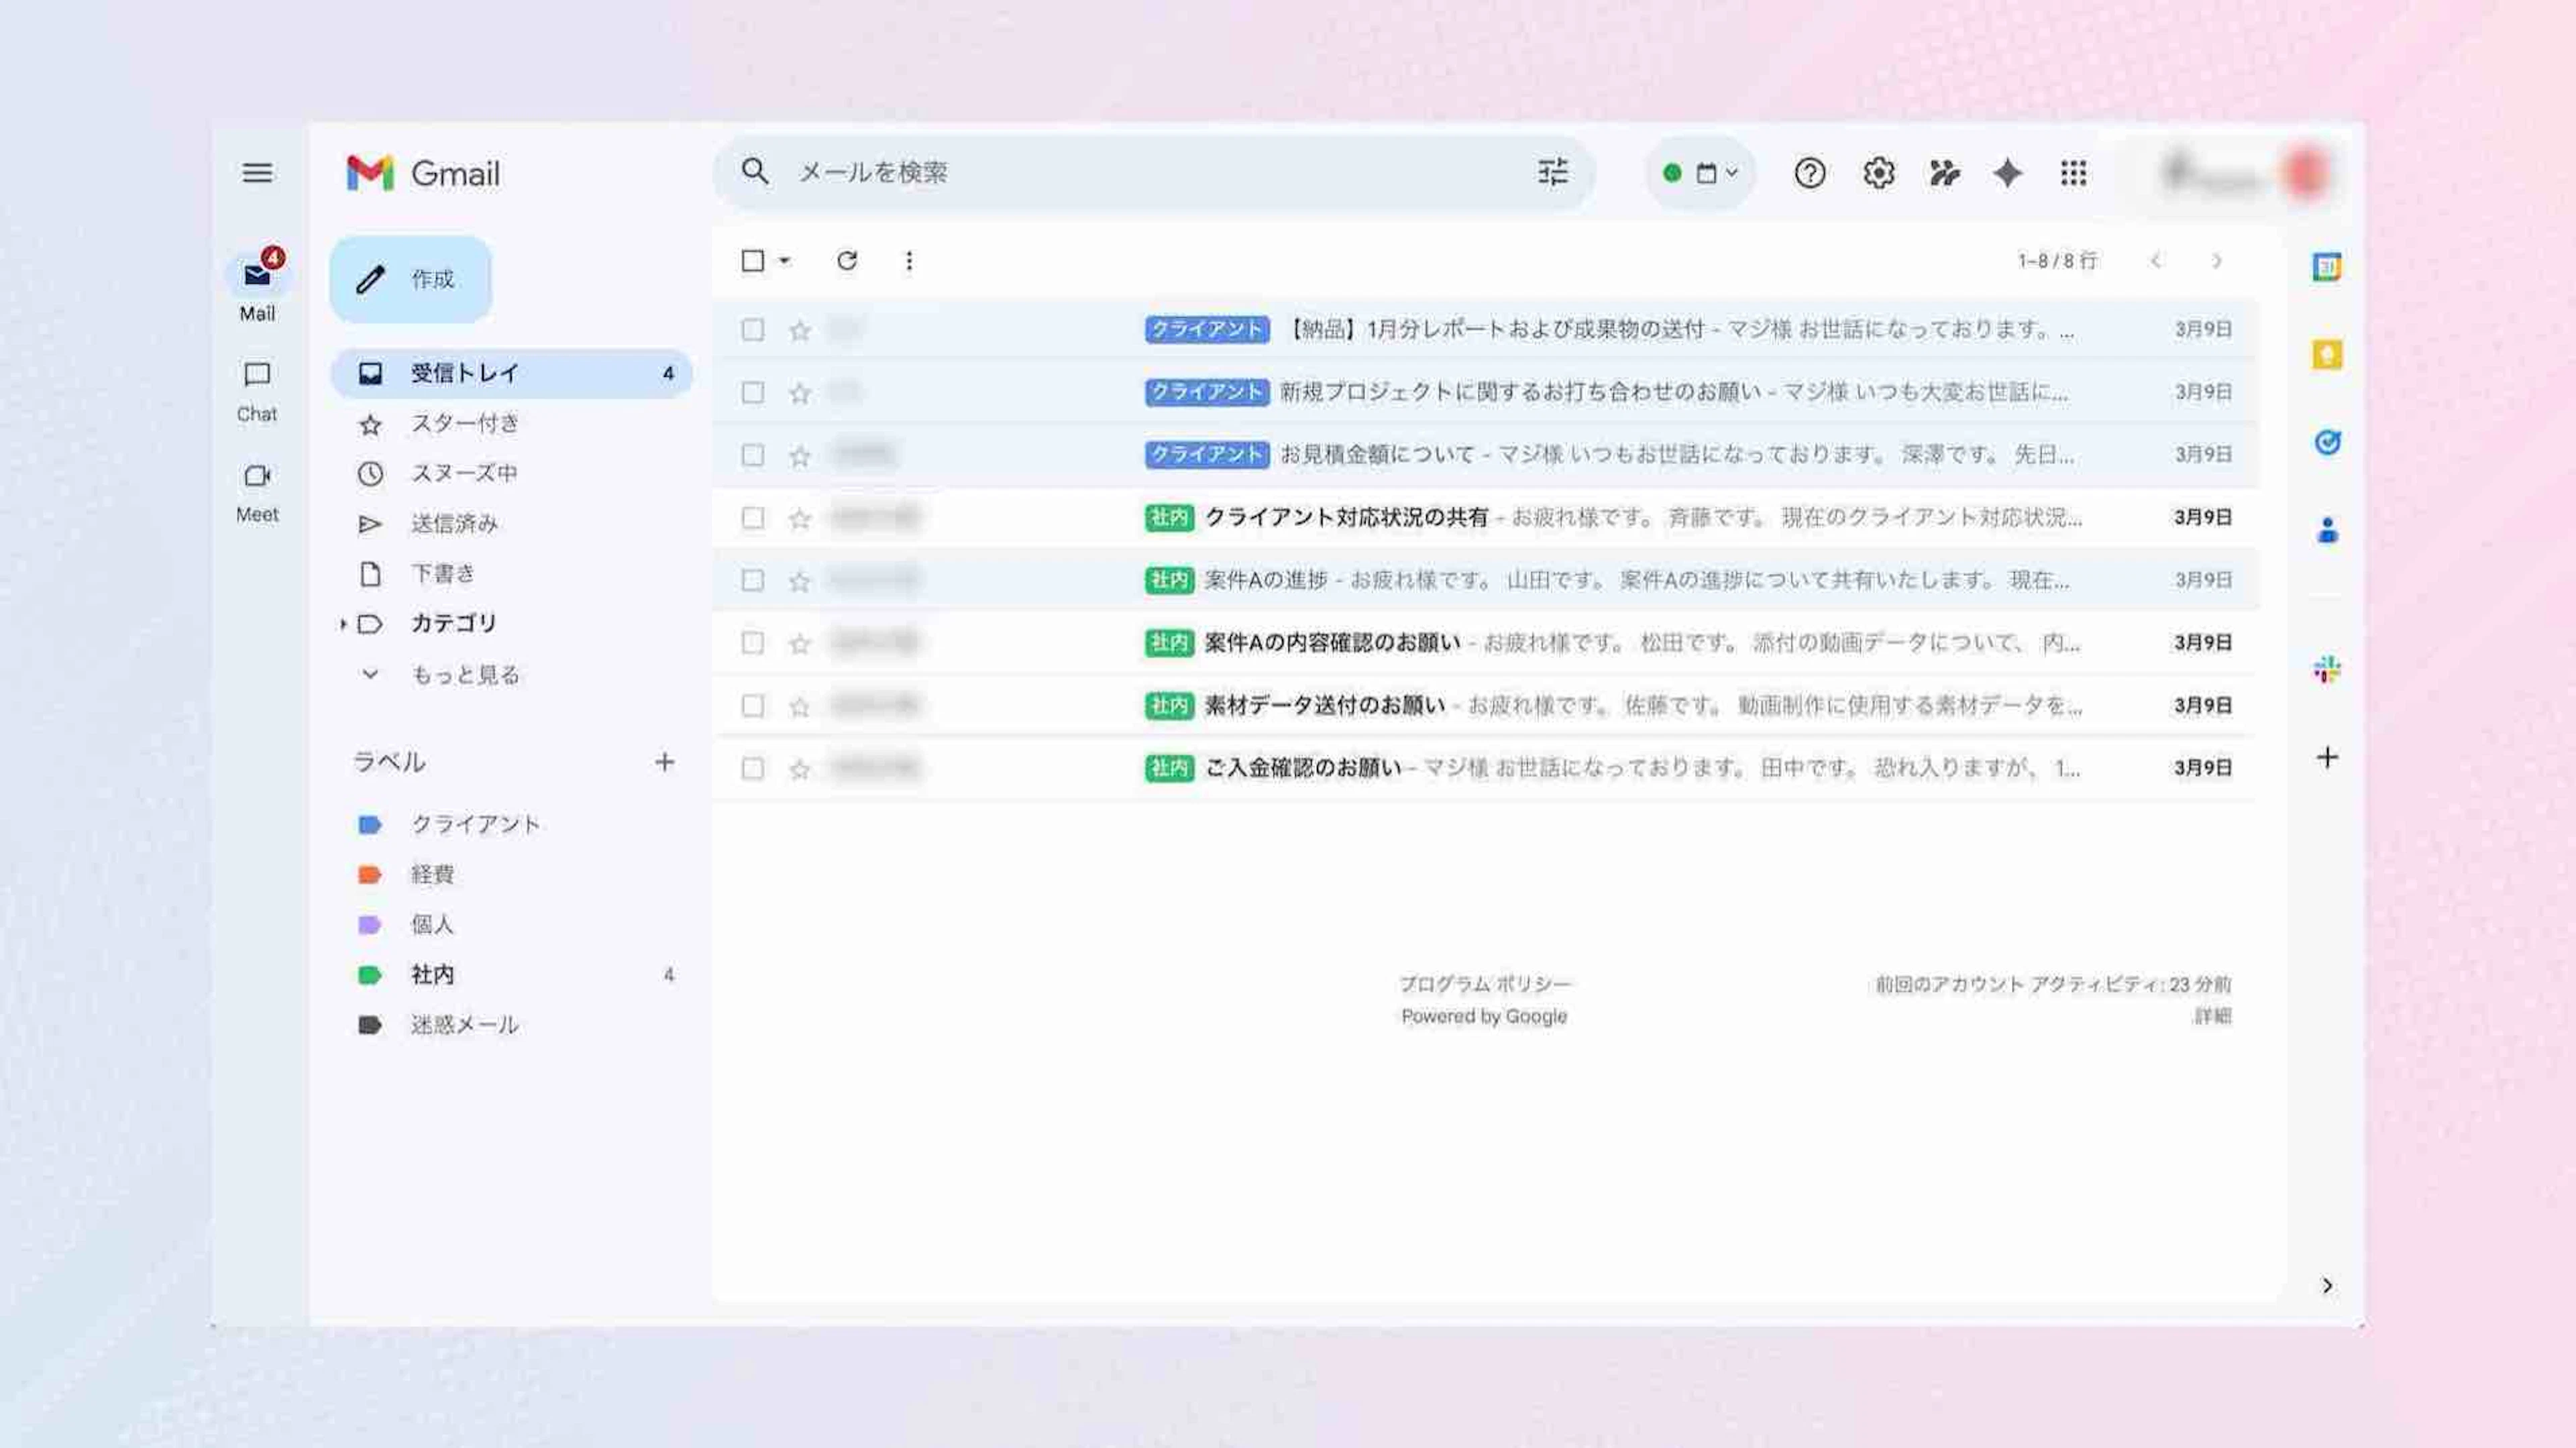This screenshot has height=1448, width=2576.
Task: Click the 作成 compose button
Action: (x=411, y=279)
